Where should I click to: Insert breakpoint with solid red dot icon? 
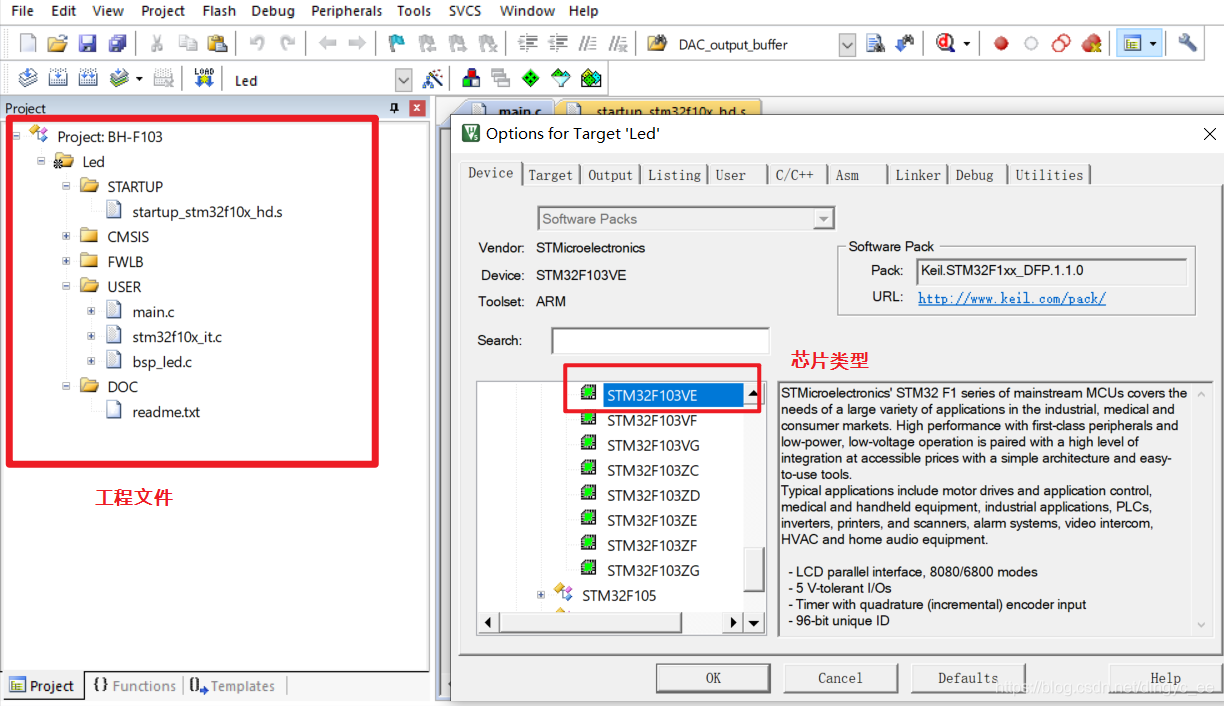1001,43
